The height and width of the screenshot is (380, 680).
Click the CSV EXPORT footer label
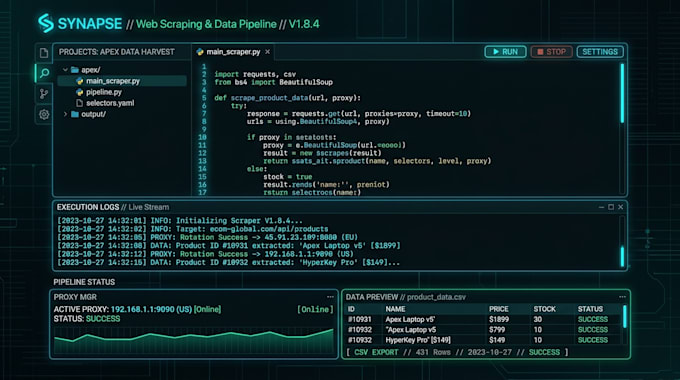coord(376,352)
